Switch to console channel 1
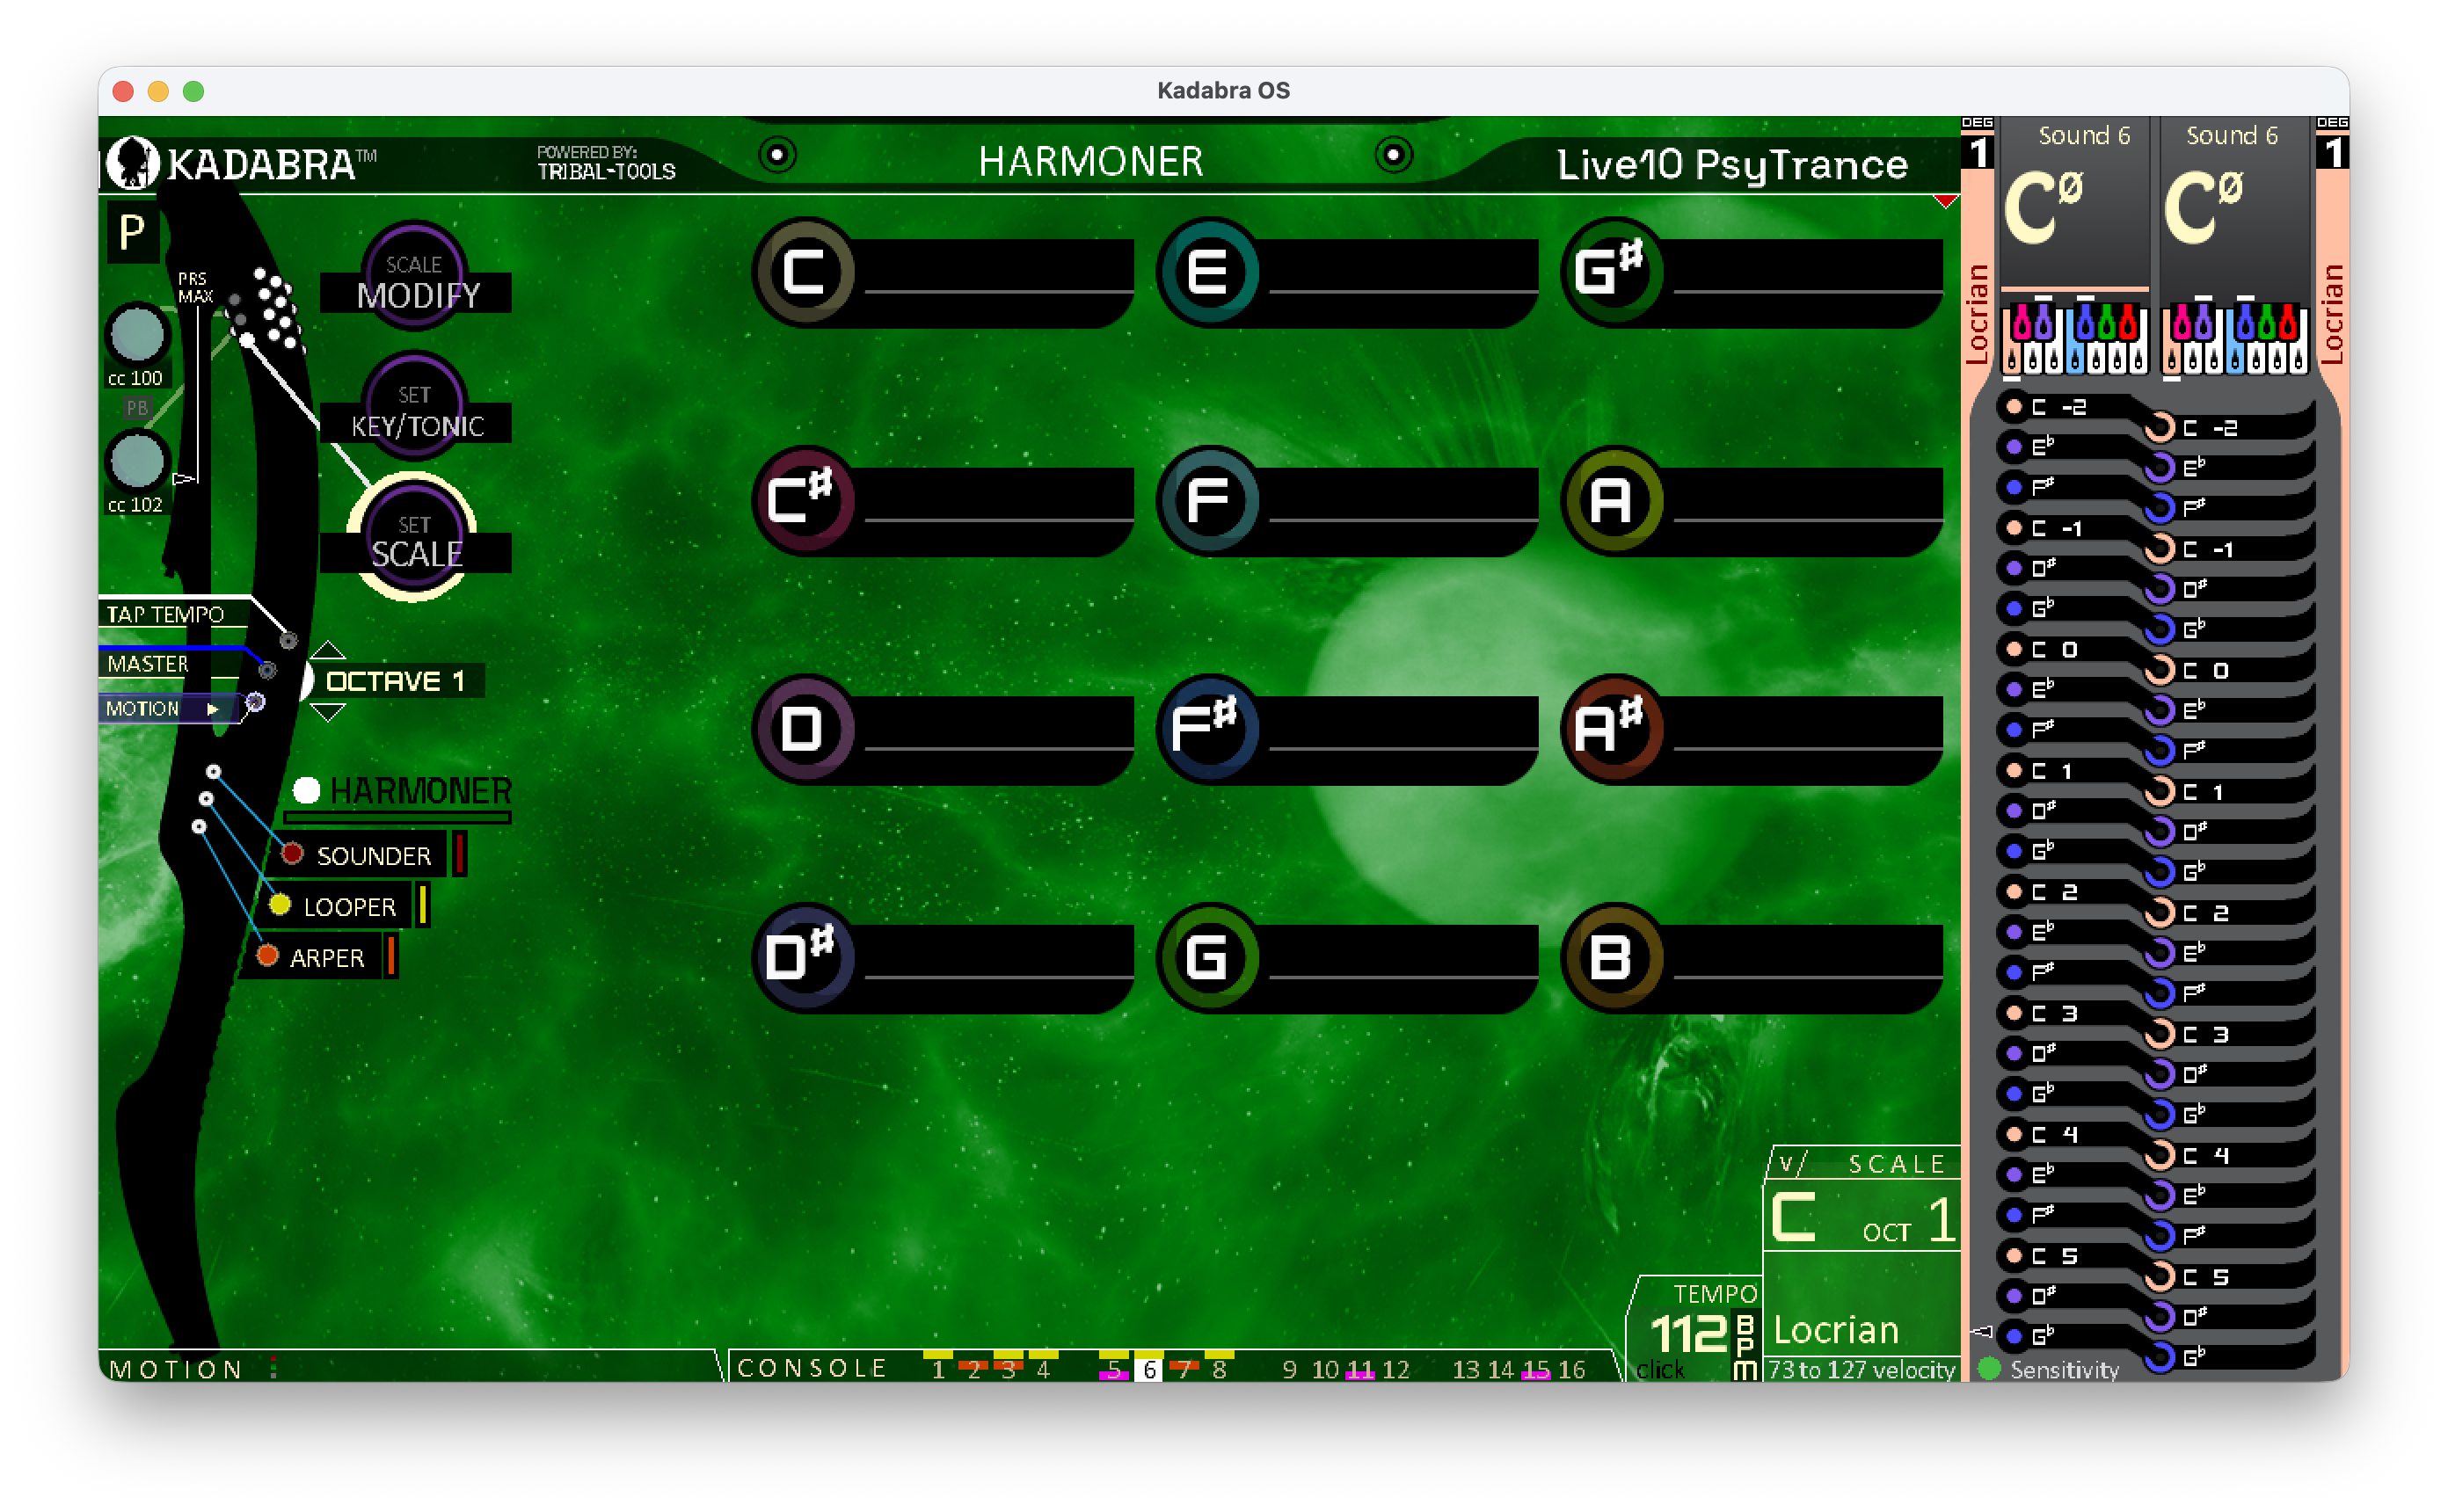This screenshot has height=1512, width=2448. click(x=938, y=1369)
